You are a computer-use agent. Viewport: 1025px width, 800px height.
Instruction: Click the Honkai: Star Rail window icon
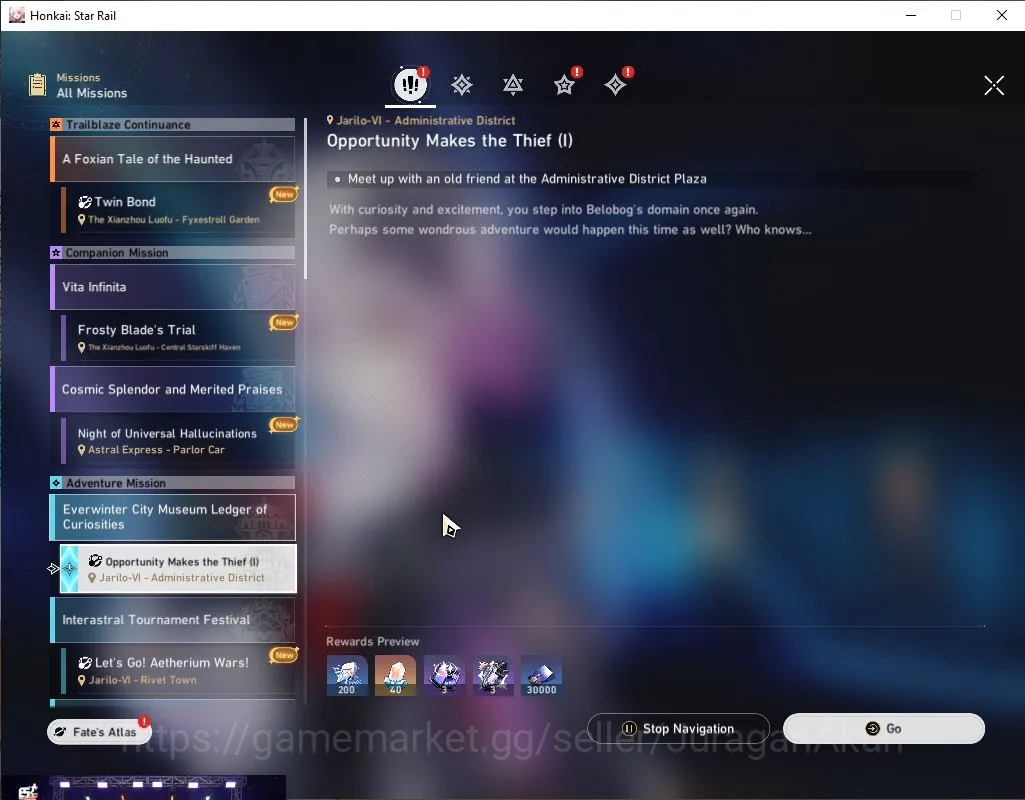point(16,15)
